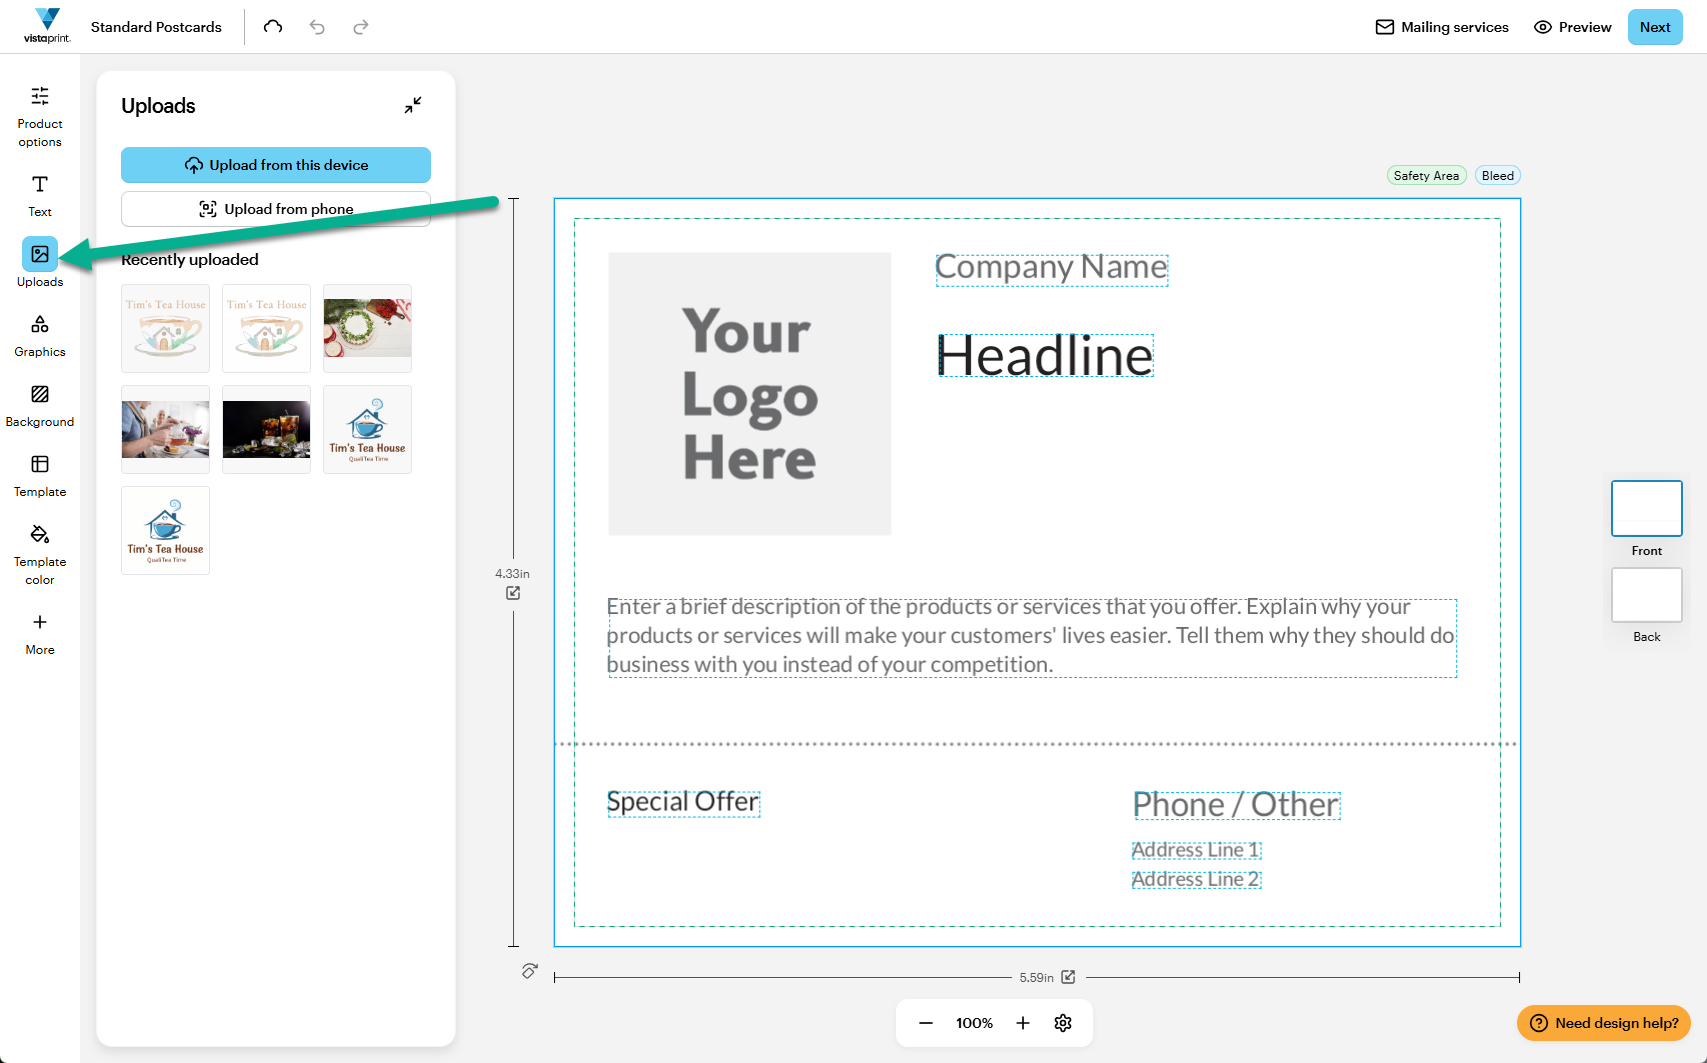Click the Next button
This screenshot has height=1063, width=1707.
coord(1655,27)
